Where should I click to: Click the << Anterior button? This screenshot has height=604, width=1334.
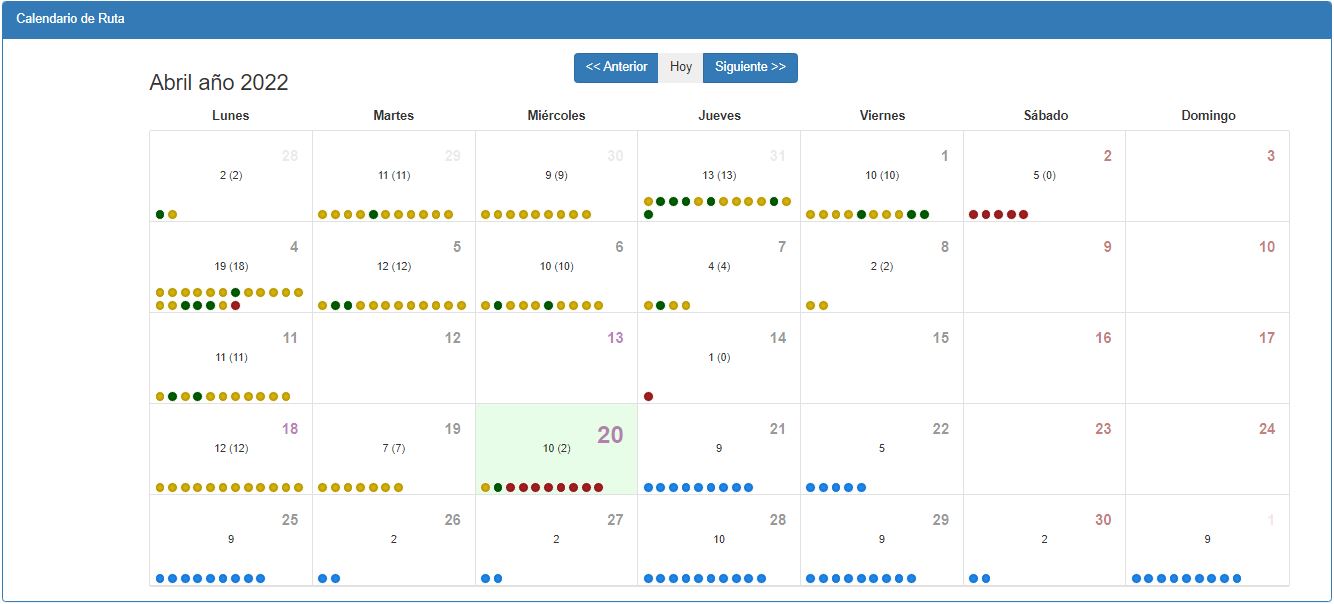click(x=616, y=68)
